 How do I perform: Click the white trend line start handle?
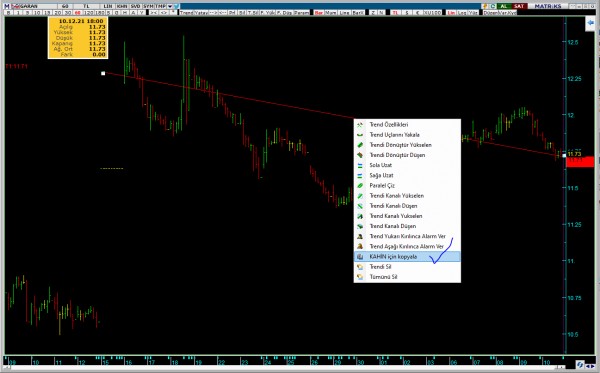103,73
